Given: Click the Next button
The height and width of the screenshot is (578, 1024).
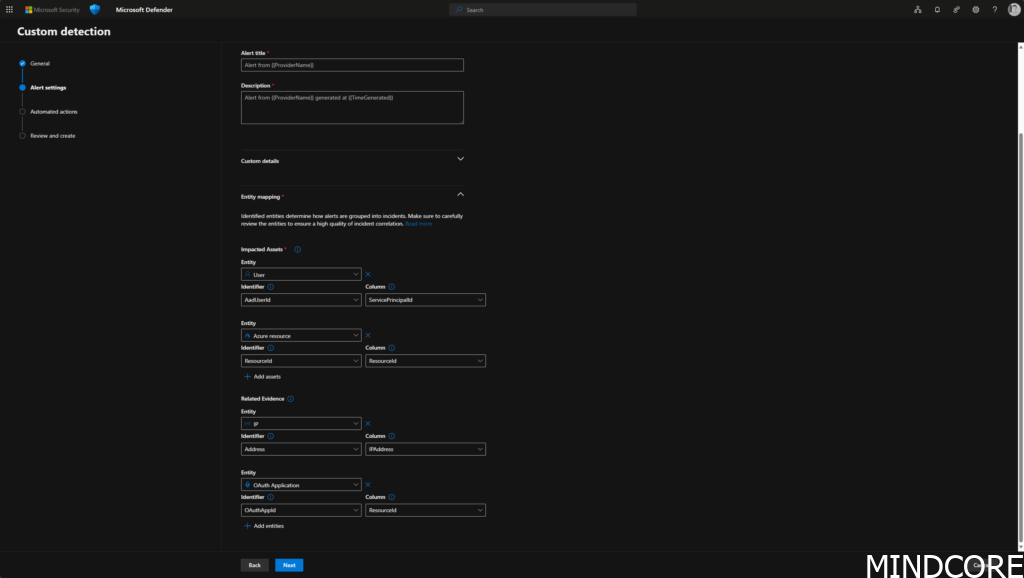Looking at the screenshot, I should [289, 566].
